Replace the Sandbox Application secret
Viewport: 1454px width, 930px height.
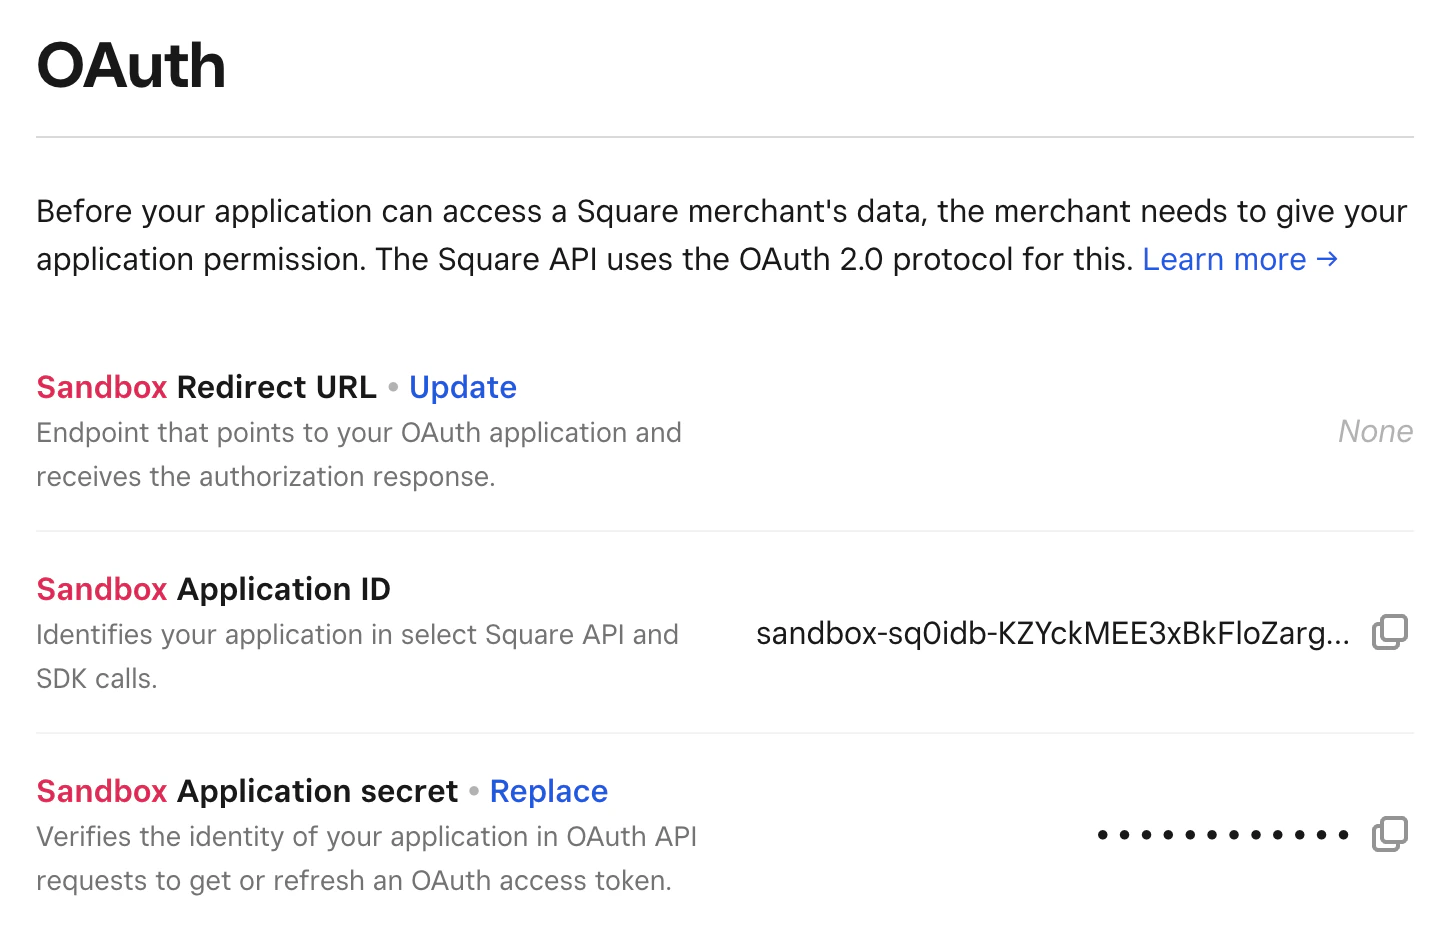point(548,791)
